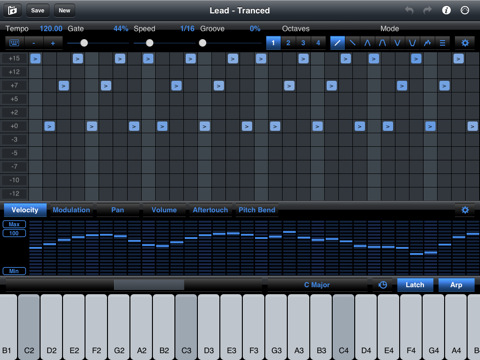
Task: Click the keyboard tempo icon below Tempo
Action: pos(14,43)
